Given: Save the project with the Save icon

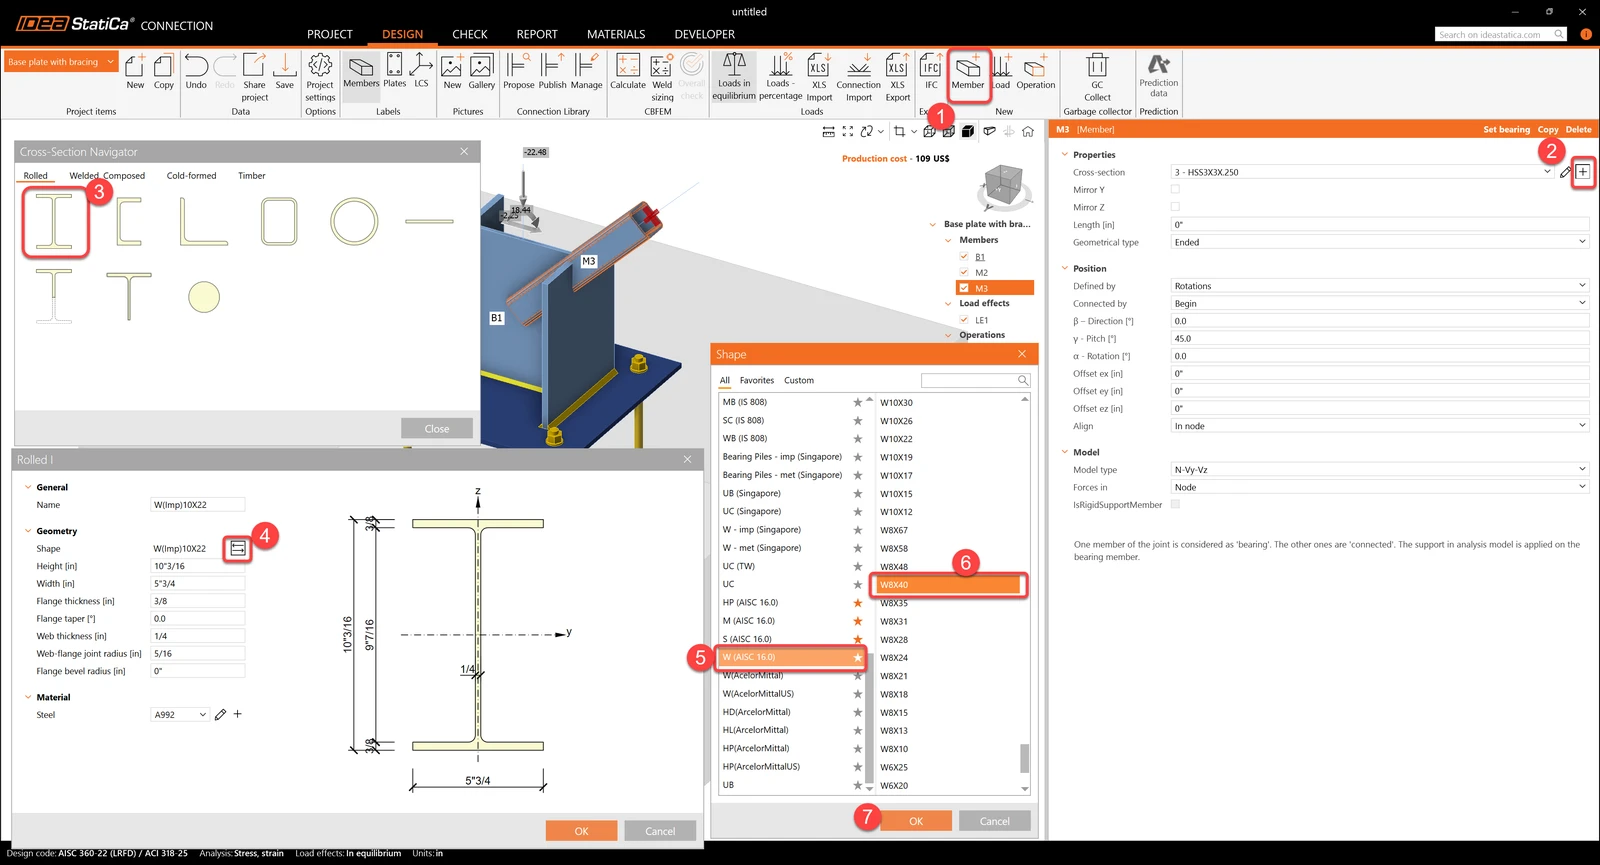Looking at the screenshot, I should click(285, 71).
